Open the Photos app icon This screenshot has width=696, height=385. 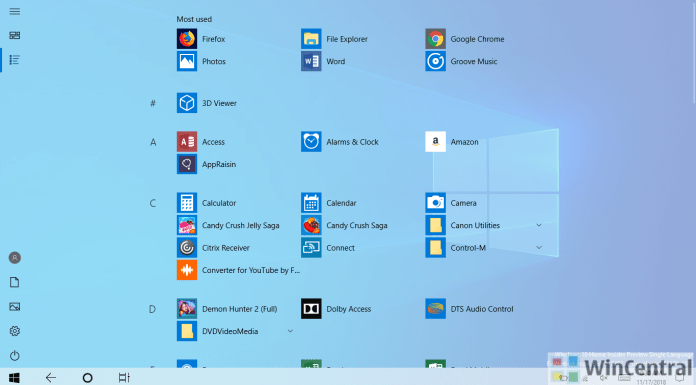click(187, 61)
